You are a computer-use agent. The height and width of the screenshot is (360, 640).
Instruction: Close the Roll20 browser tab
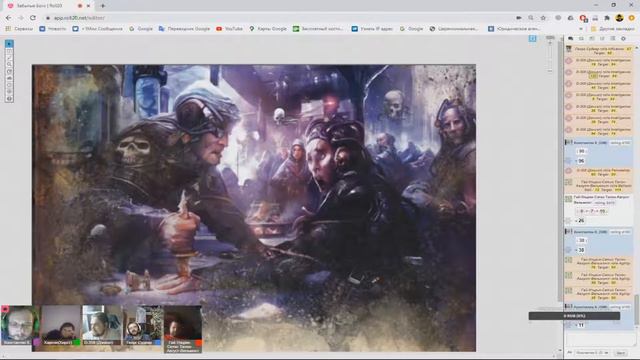88,6
